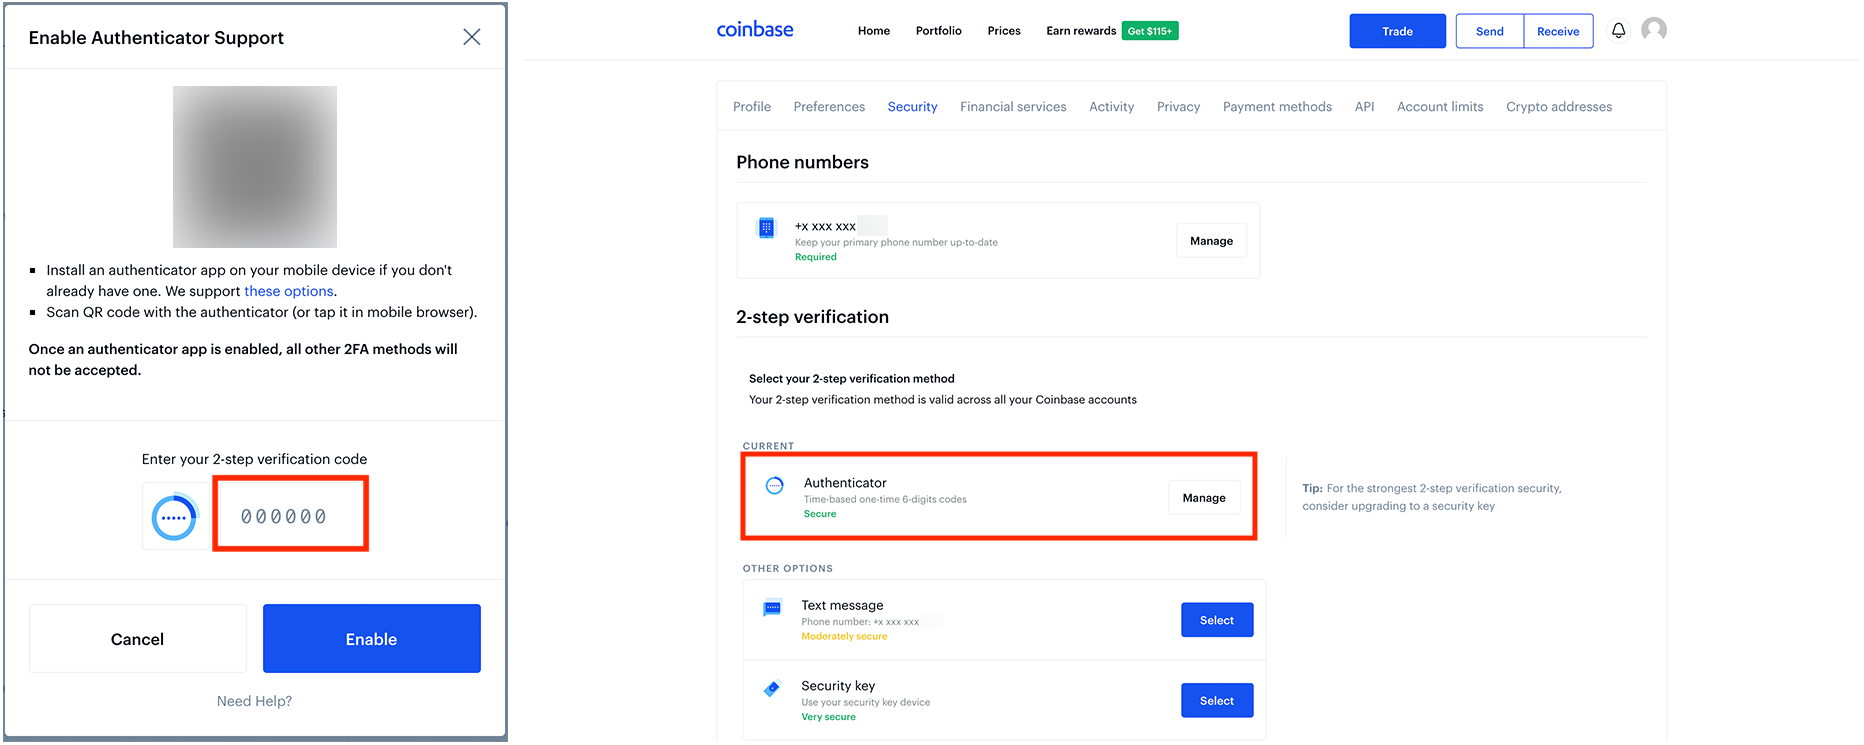
Task: Open the user avatar menu
Action: coord(1654,30)
